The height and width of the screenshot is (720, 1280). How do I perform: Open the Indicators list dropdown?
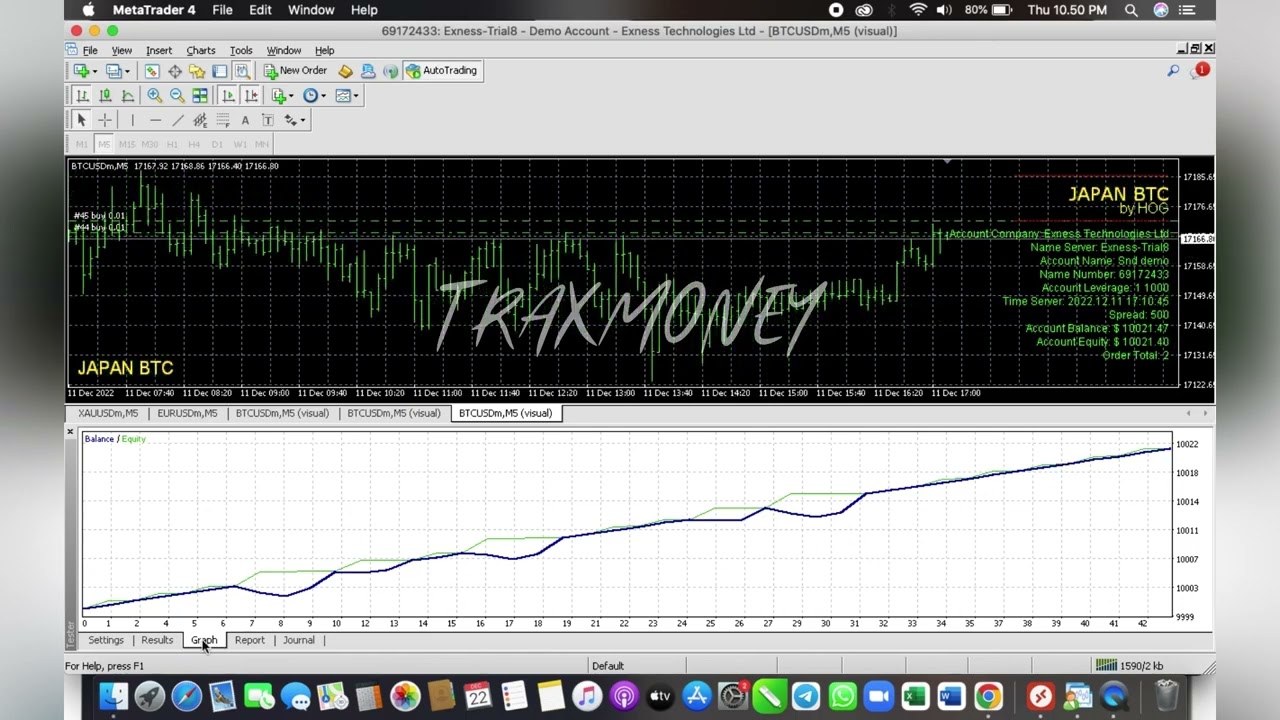(x=282, y=96)
